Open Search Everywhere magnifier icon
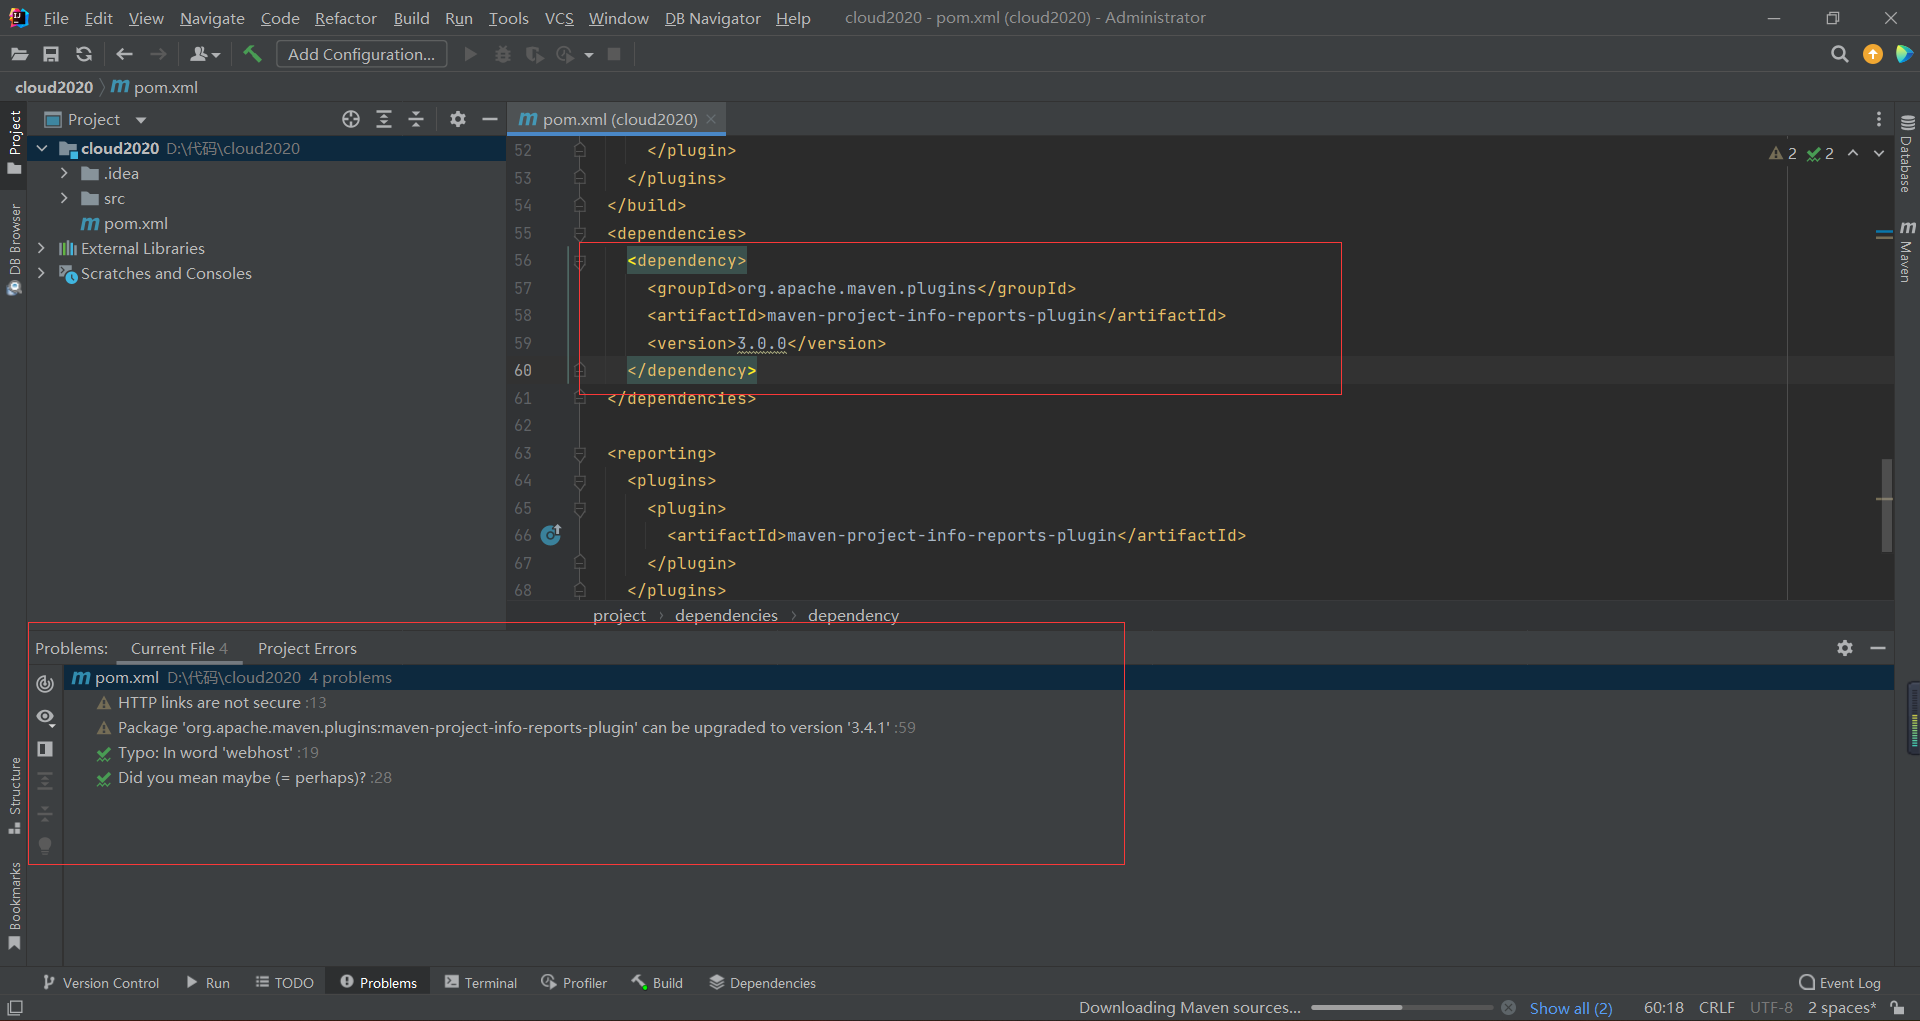Viewport: 1920px width, 1021px height. point(1839,54)
